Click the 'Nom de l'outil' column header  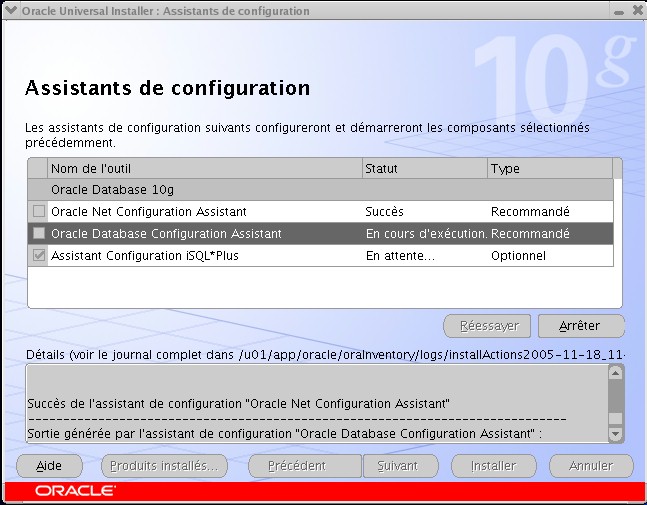[x=205, y=168]
